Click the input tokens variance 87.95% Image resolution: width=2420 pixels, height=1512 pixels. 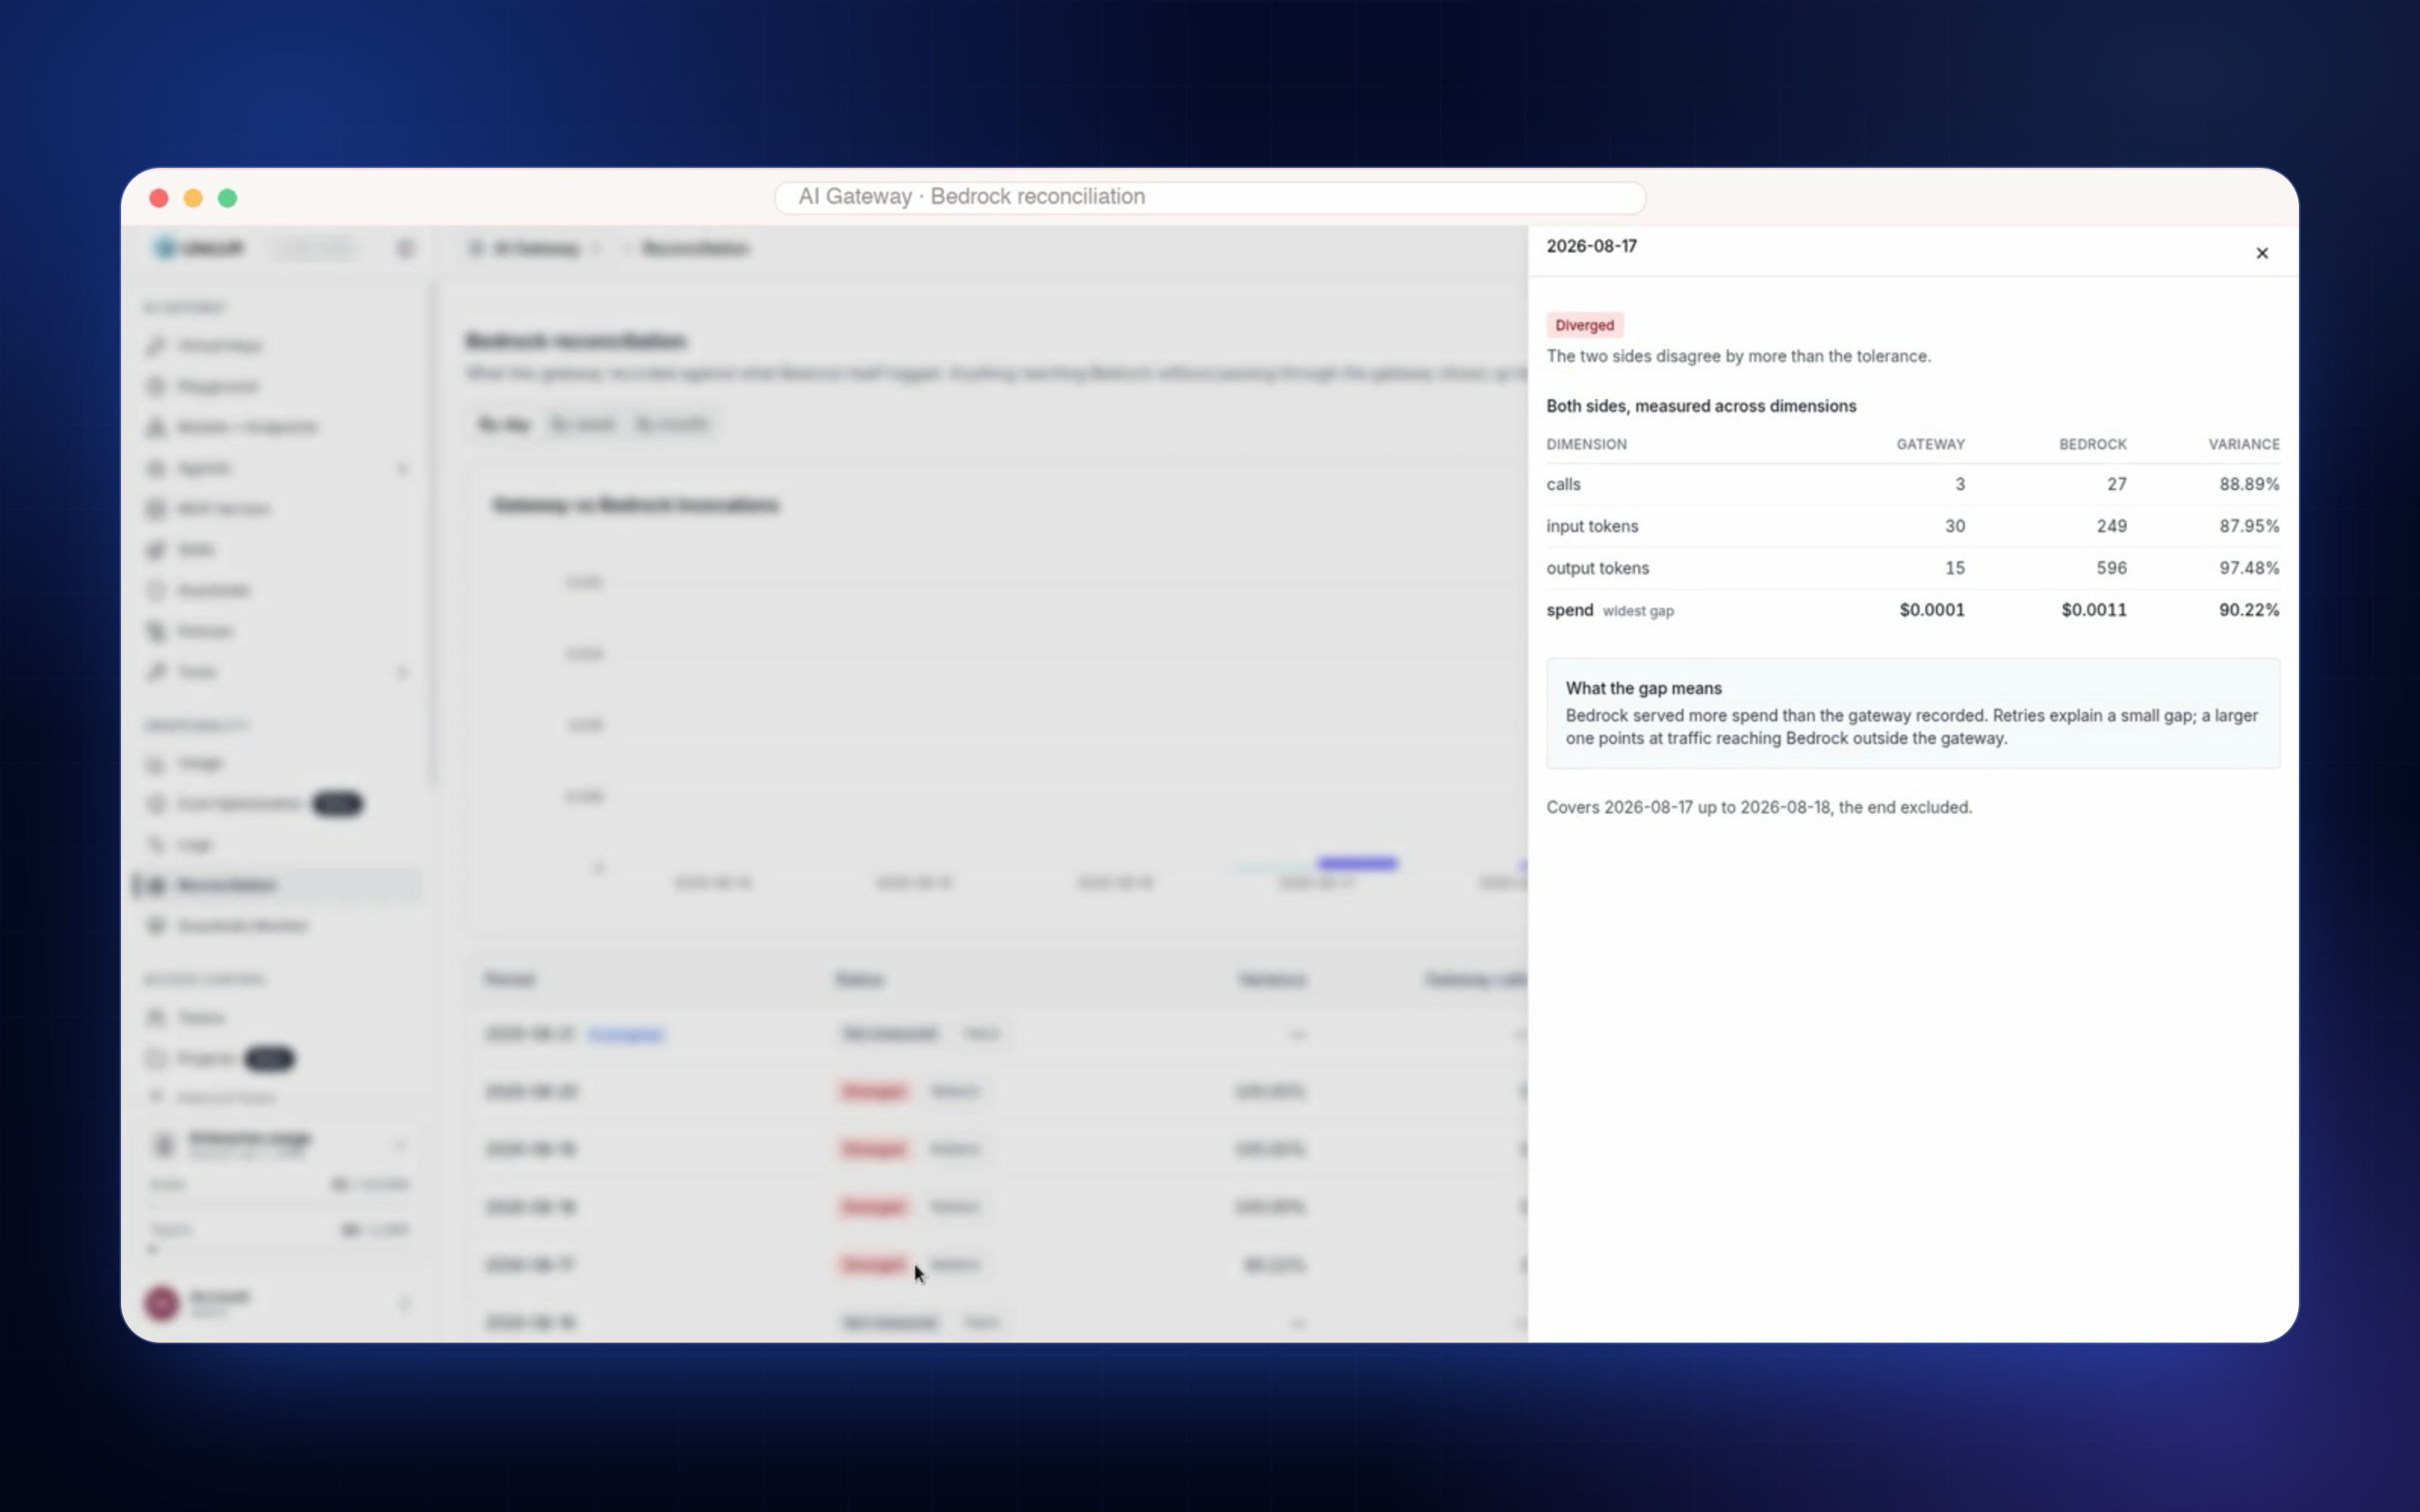click(2249, 526)
